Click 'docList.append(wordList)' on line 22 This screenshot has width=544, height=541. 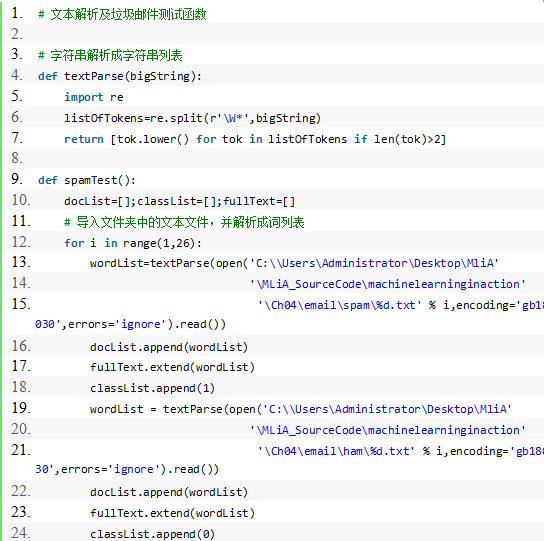[169, 492]
